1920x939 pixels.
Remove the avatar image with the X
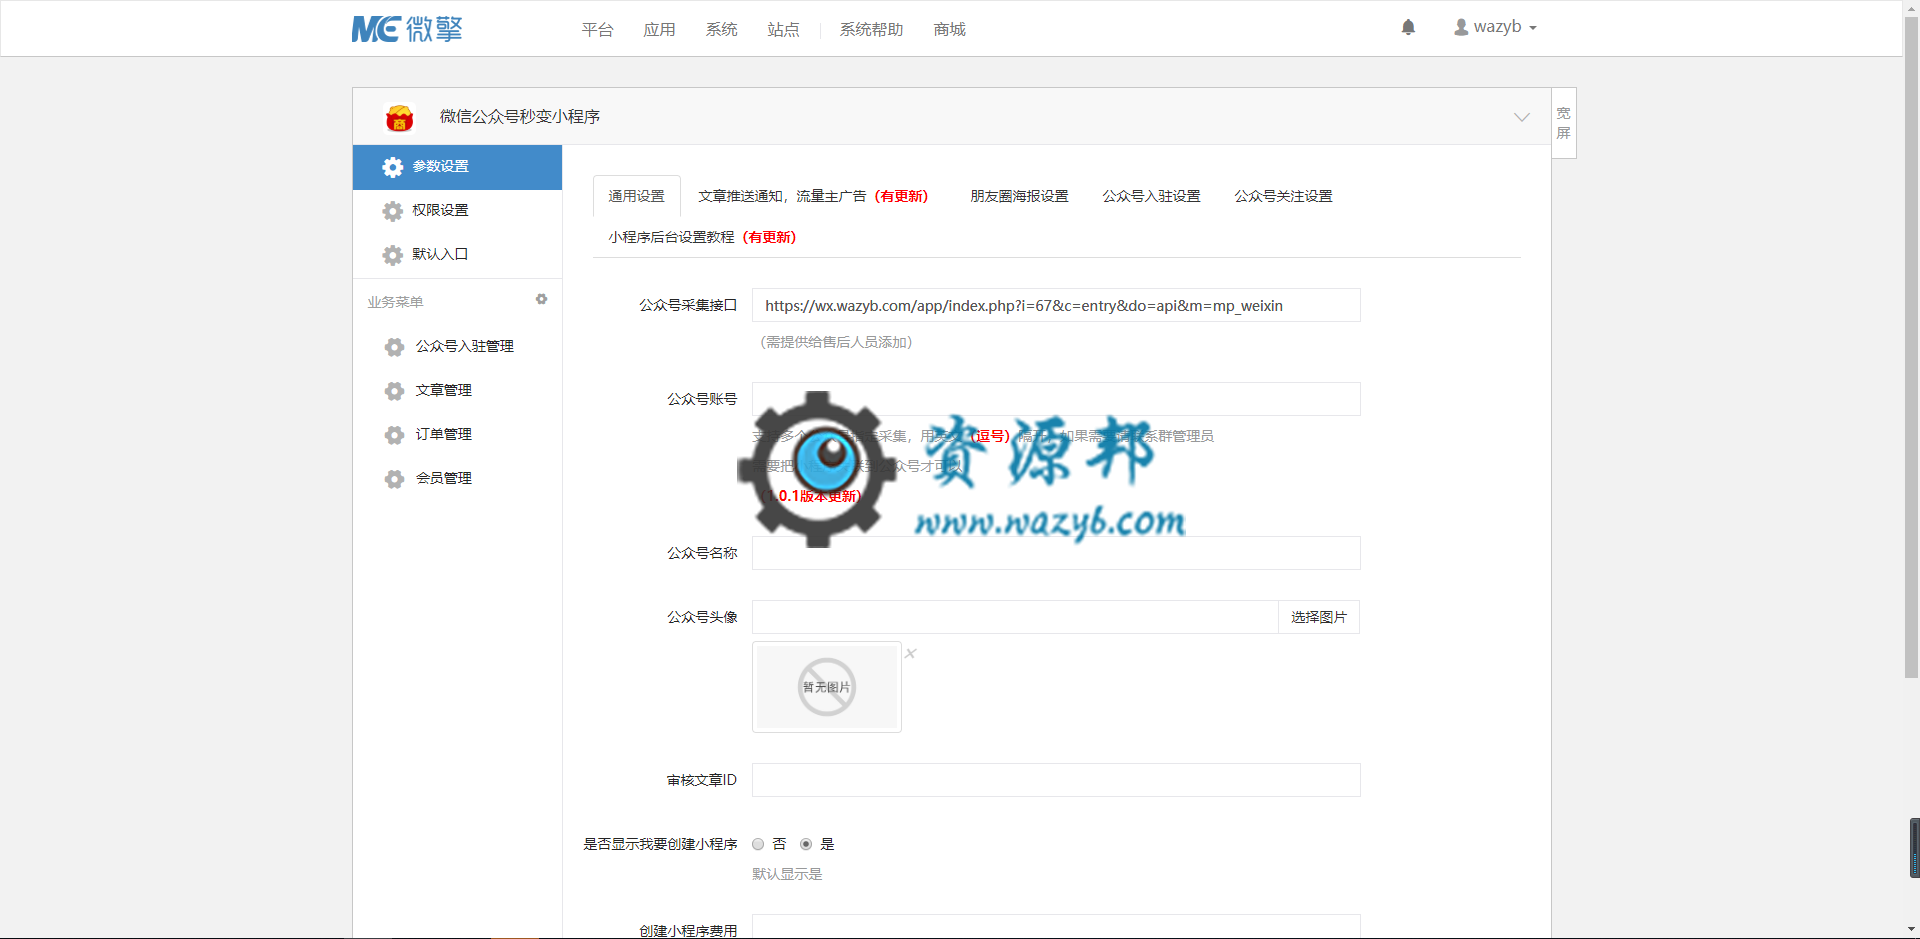click(x=910, y=653)
